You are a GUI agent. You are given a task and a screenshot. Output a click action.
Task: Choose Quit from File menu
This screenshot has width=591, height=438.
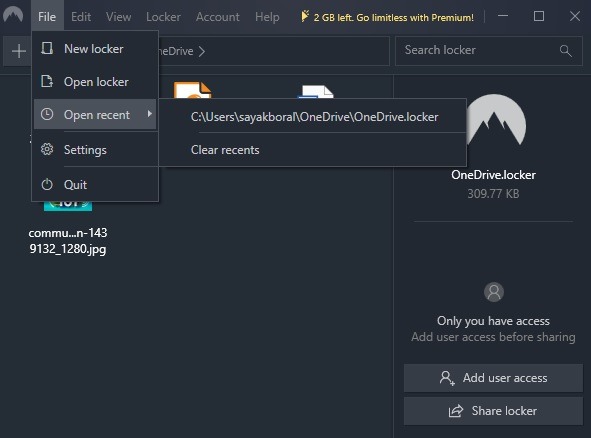click(95, 185)
